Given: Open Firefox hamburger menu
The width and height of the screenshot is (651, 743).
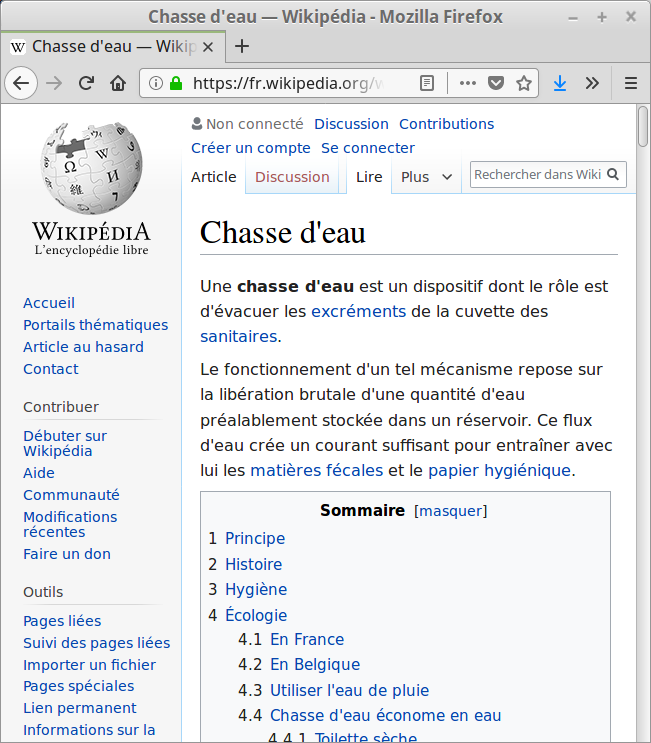Looking at the screenshot, I should pos(631,84).
